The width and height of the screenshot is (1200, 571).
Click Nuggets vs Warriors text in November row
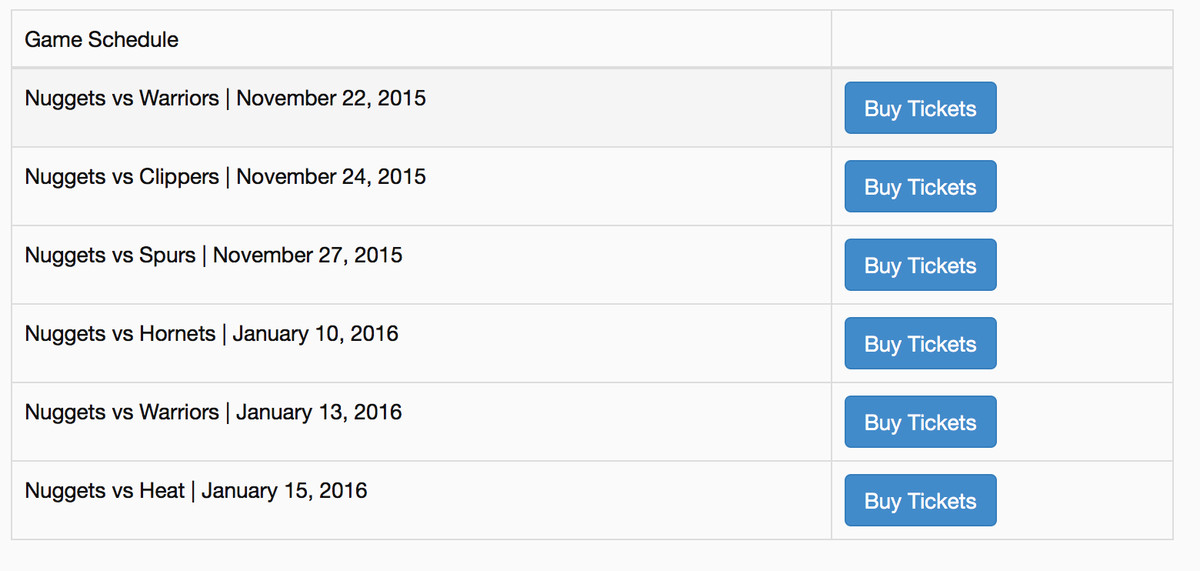pos(122,98)
